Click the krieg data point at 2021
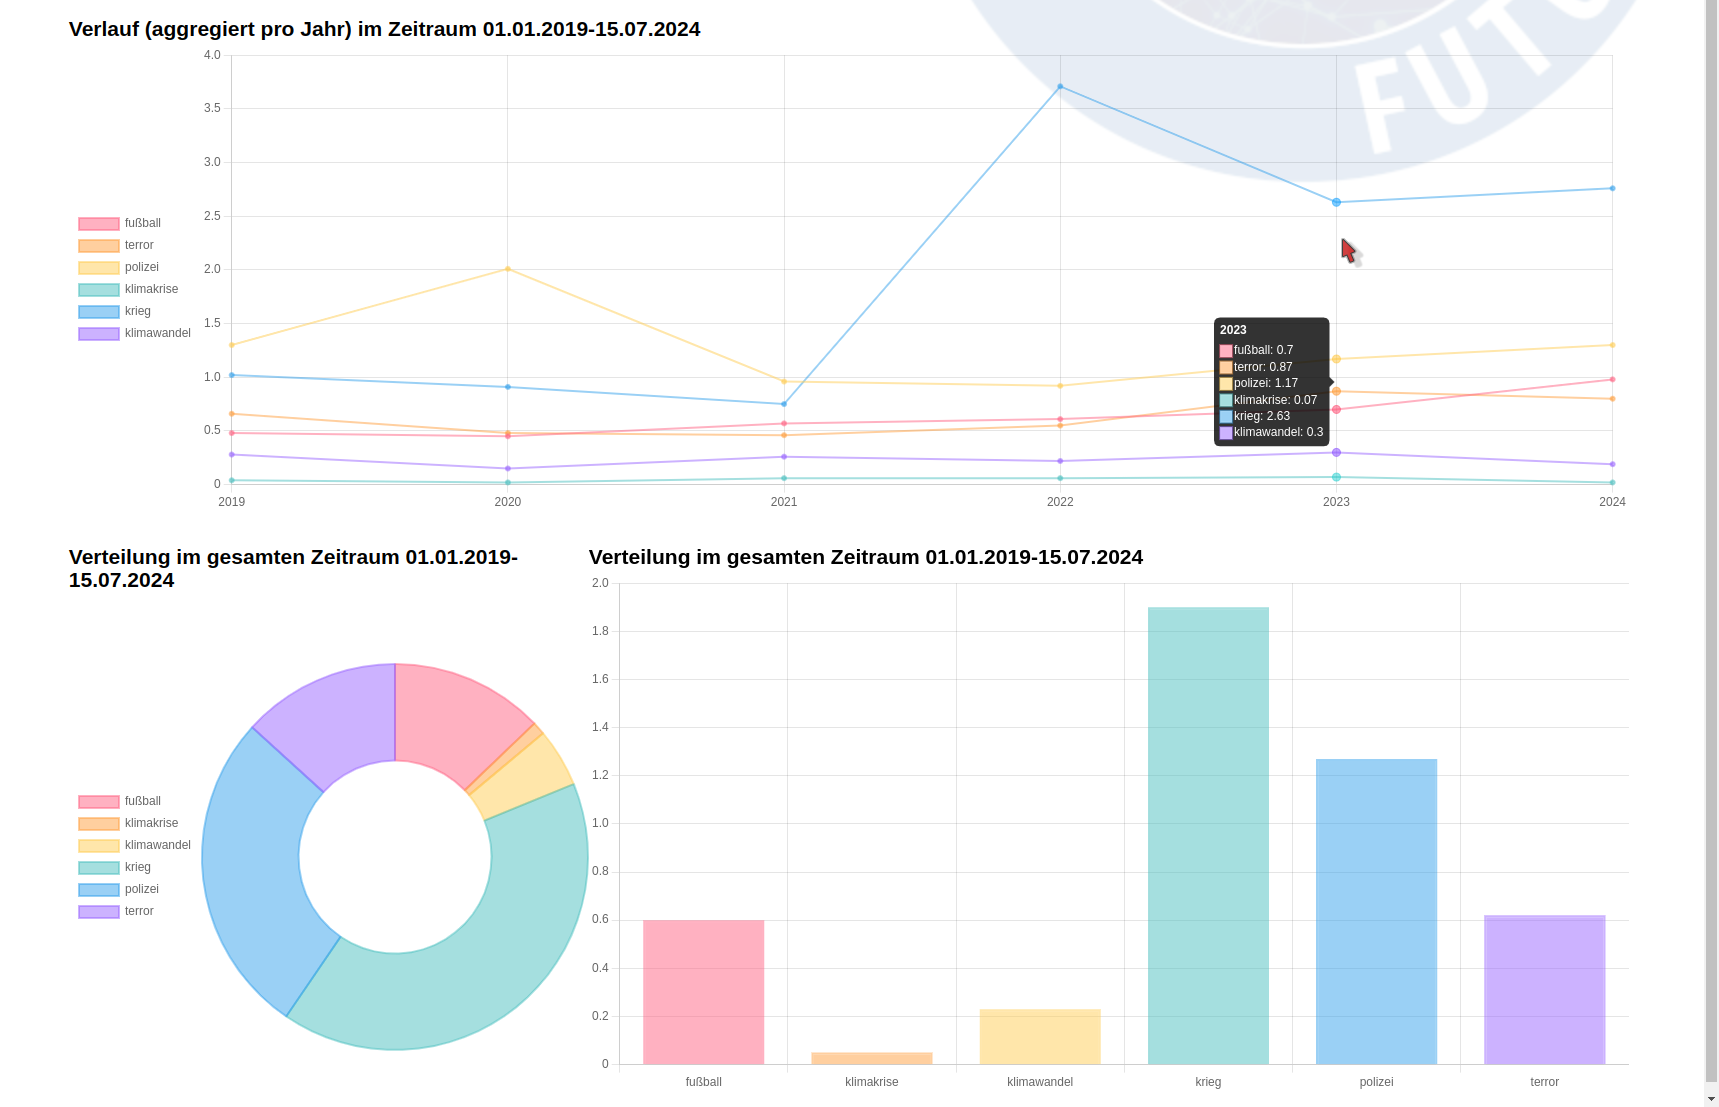This screenshot has width=1719, height=1107. [784, 404]
